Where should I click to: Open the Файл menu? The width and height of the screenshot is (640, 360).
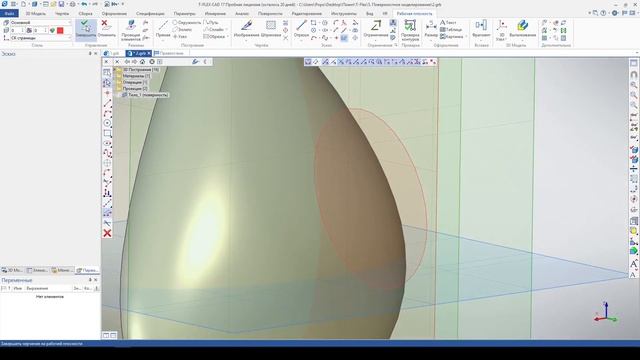[9, 13]
